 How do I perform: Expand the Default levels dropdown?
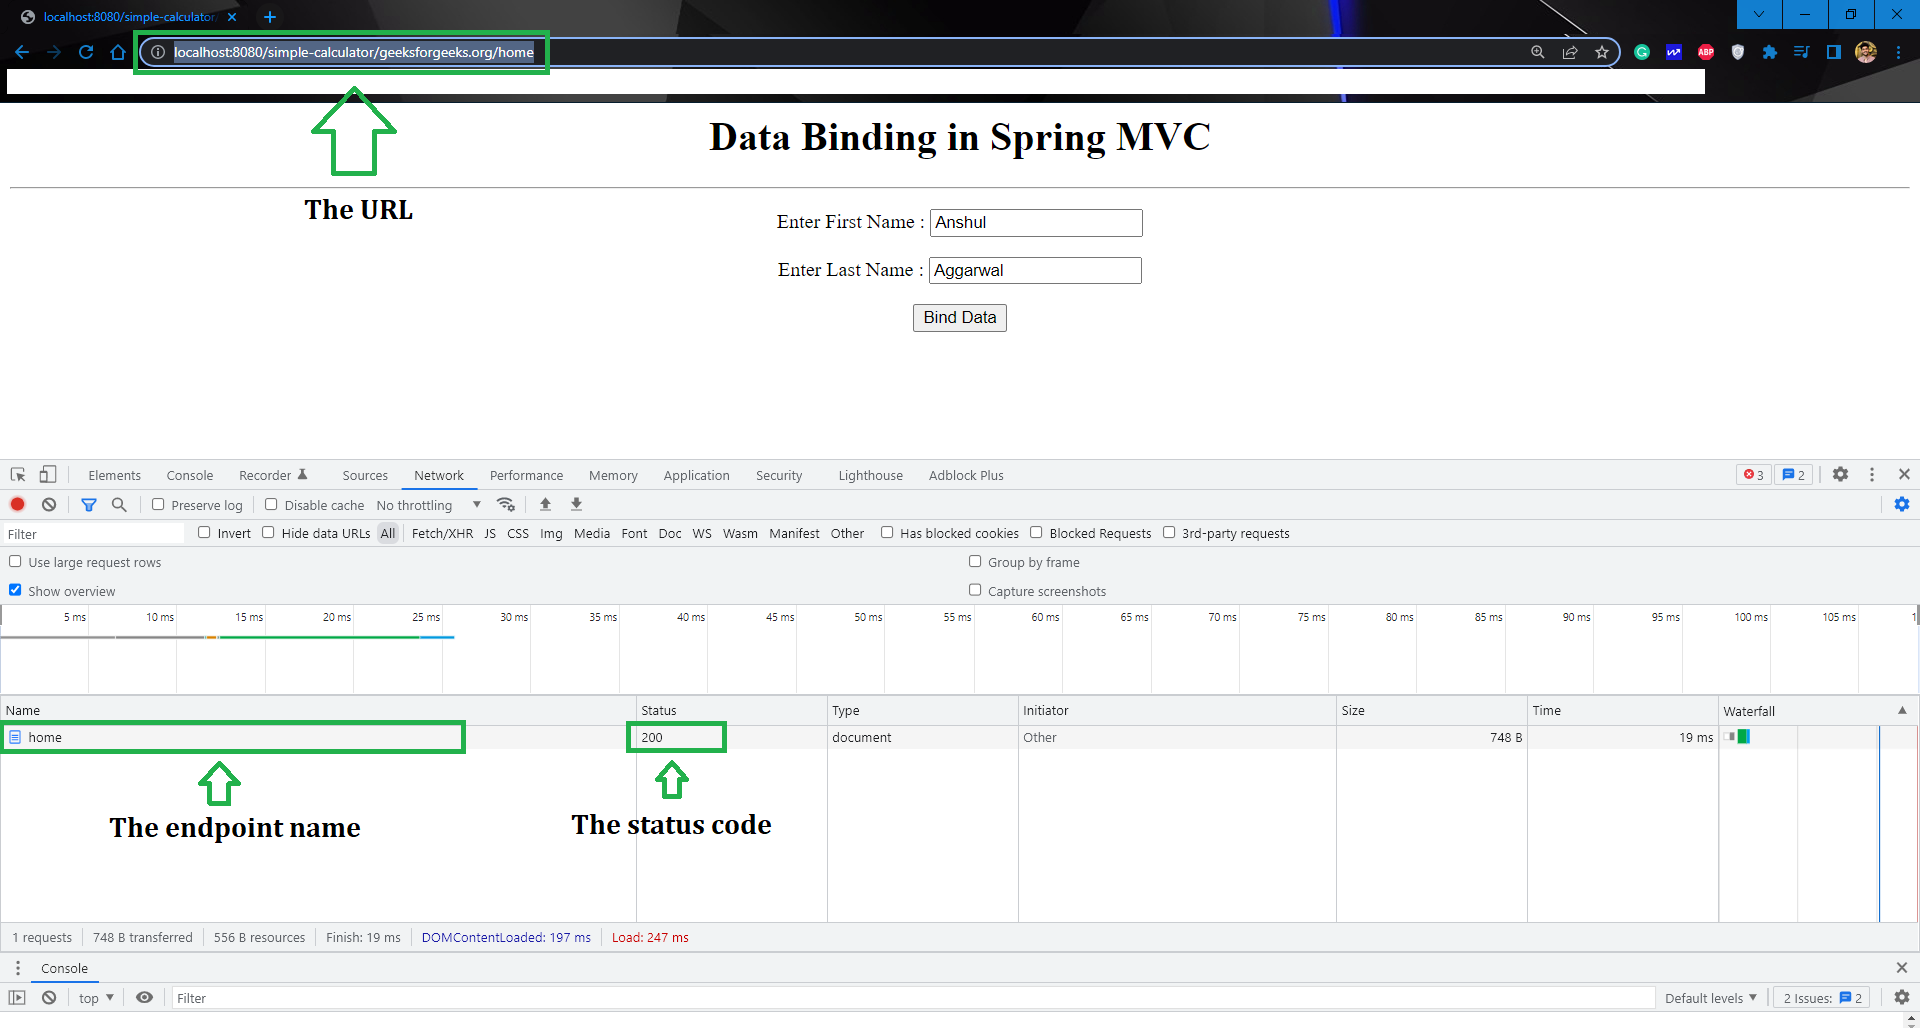click(1710, 998)
